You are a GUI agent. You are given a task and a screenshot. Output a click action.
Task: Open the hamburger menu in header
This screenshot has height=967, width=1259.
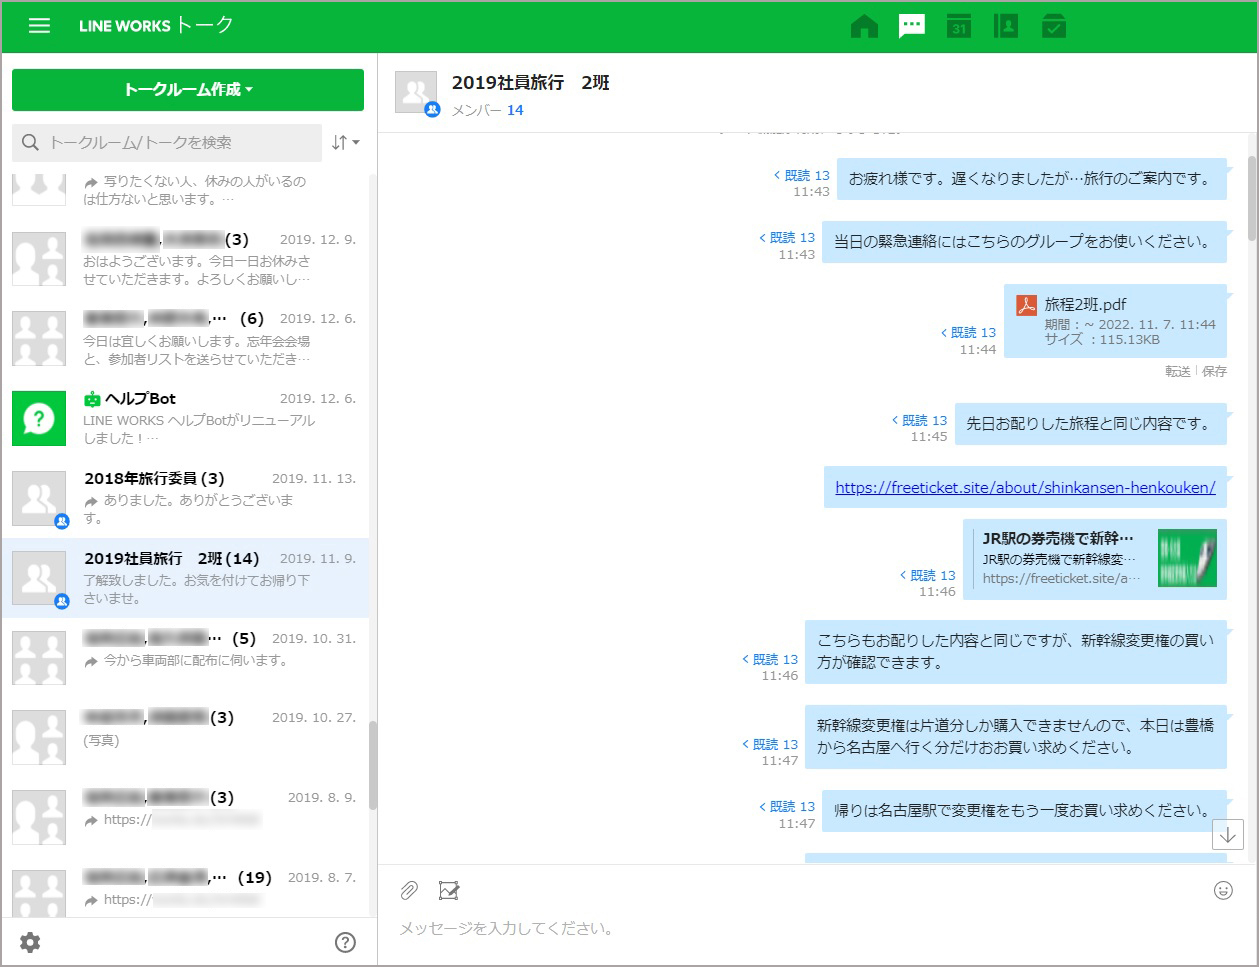click(x=39, y=26)
